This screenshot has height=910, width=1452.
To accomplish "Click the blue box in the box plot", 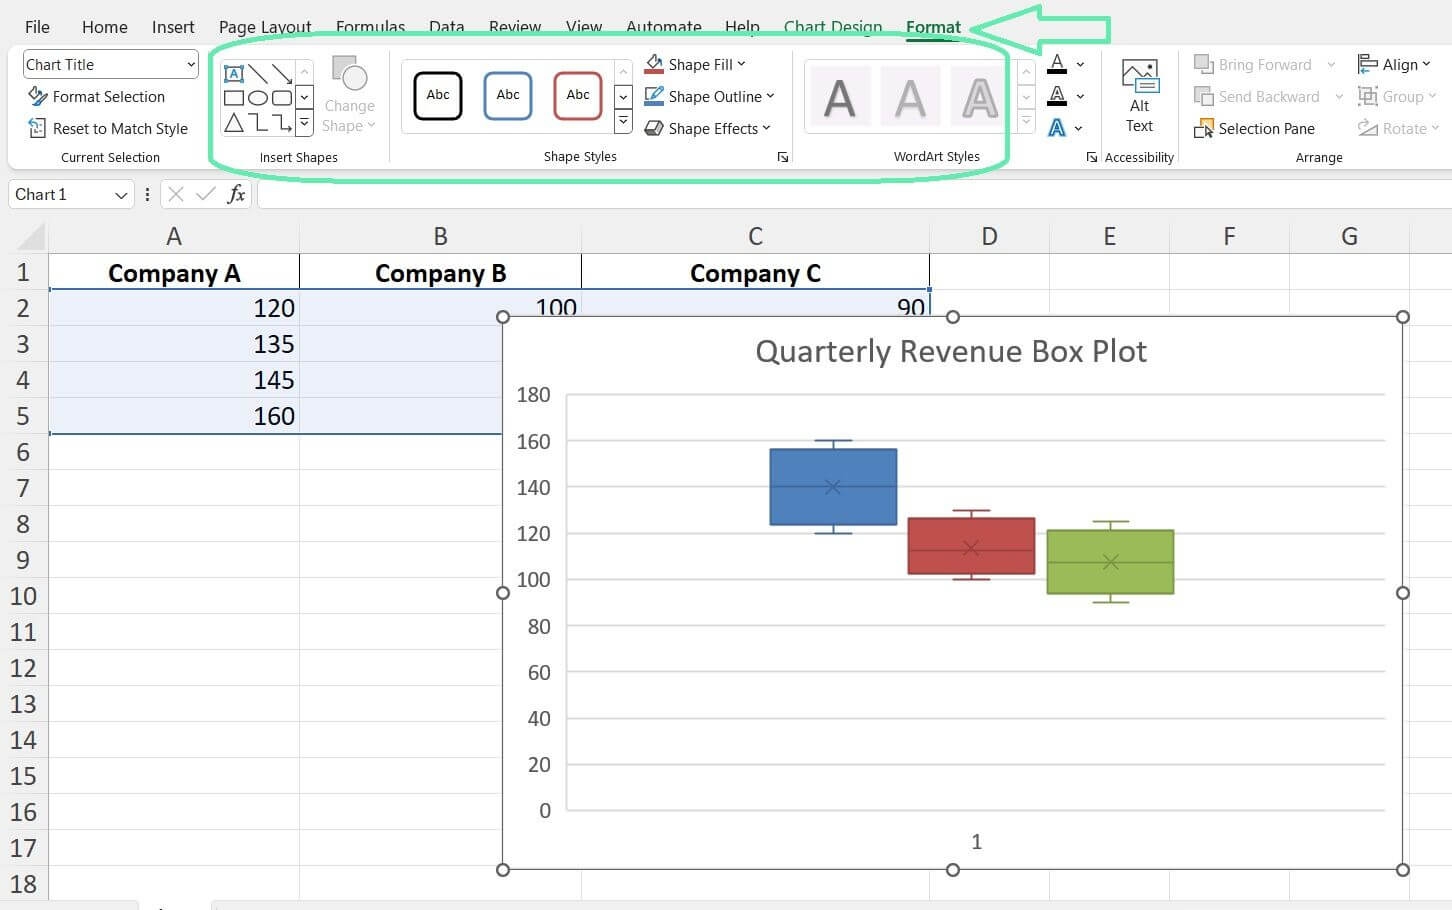I will [833, 487].
